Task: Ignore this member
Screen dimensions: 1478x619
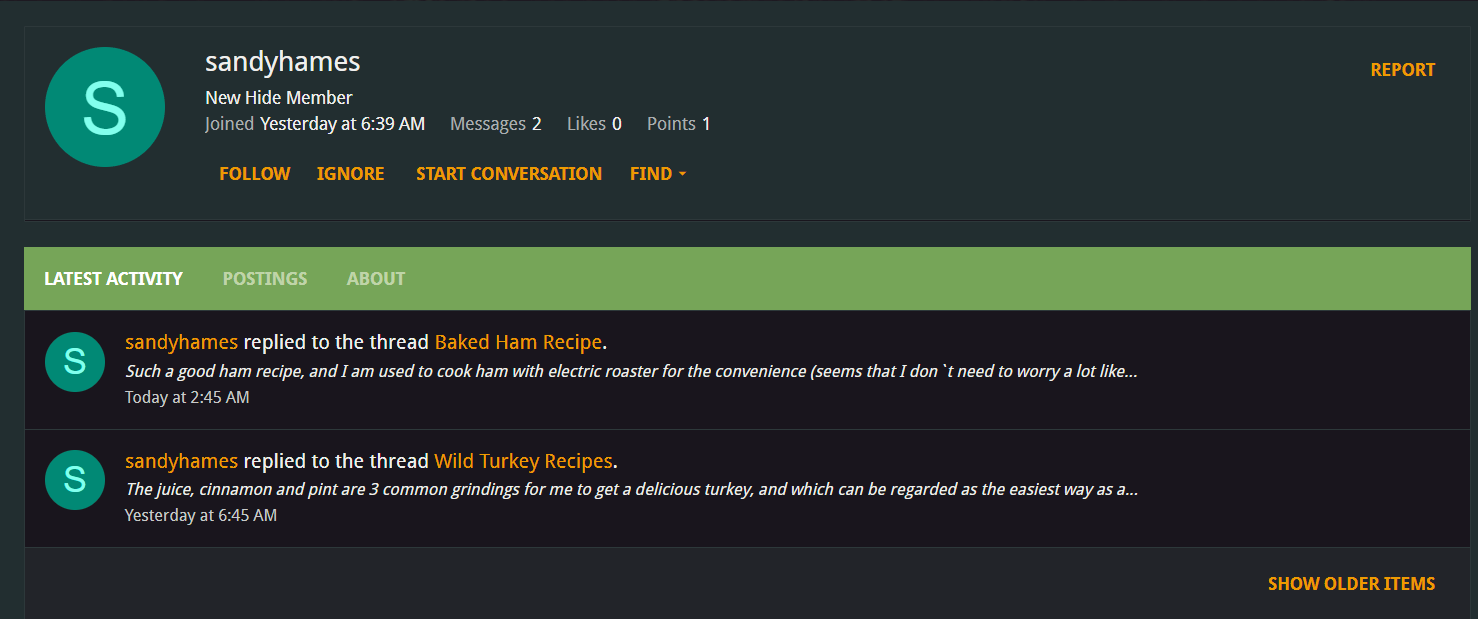Action: tap(351, 174)
